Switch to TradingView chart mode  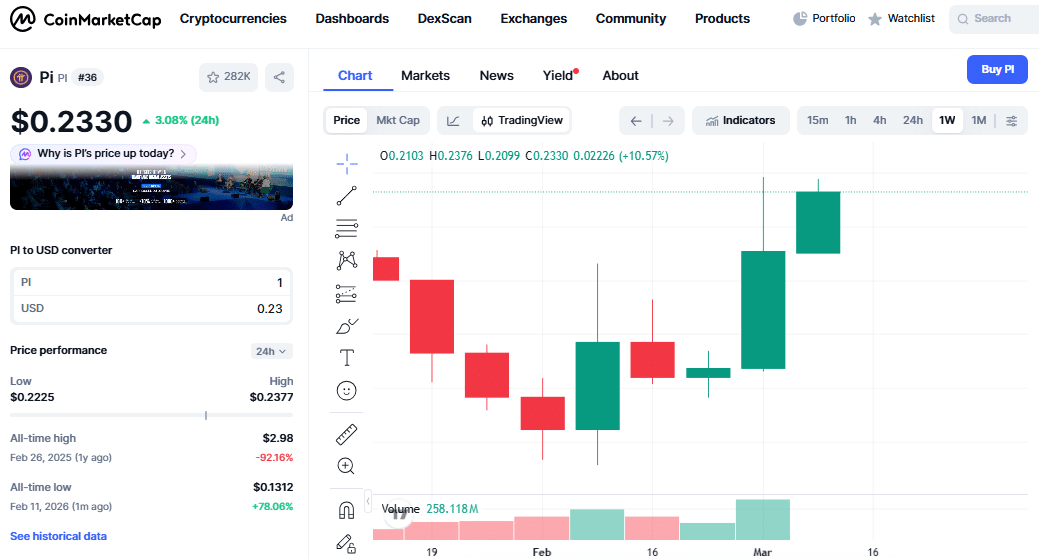(521, 121)
